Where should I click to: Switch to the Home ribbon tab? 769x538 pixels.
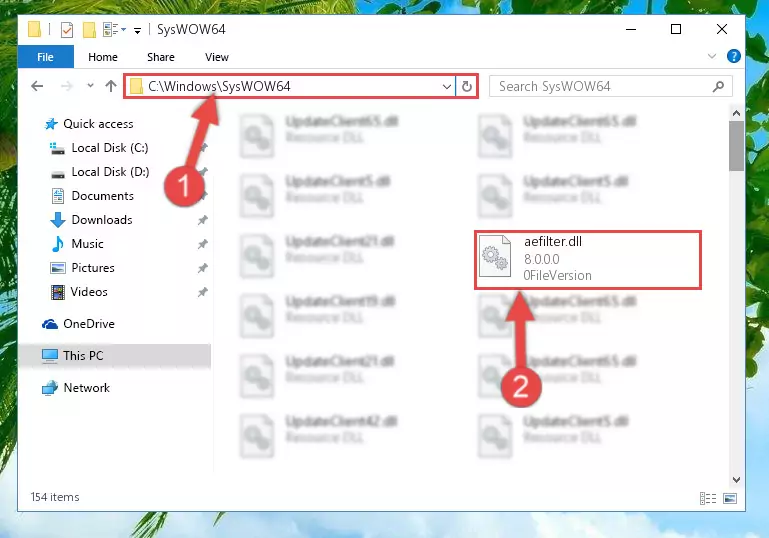pyautogui.click(x=103, y=57)
